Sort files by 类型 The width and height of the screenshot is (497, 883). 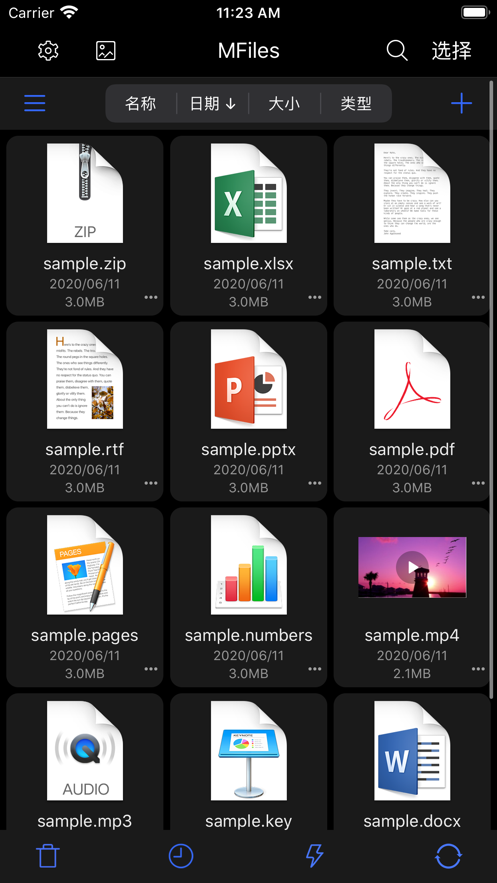click(356, 104)
